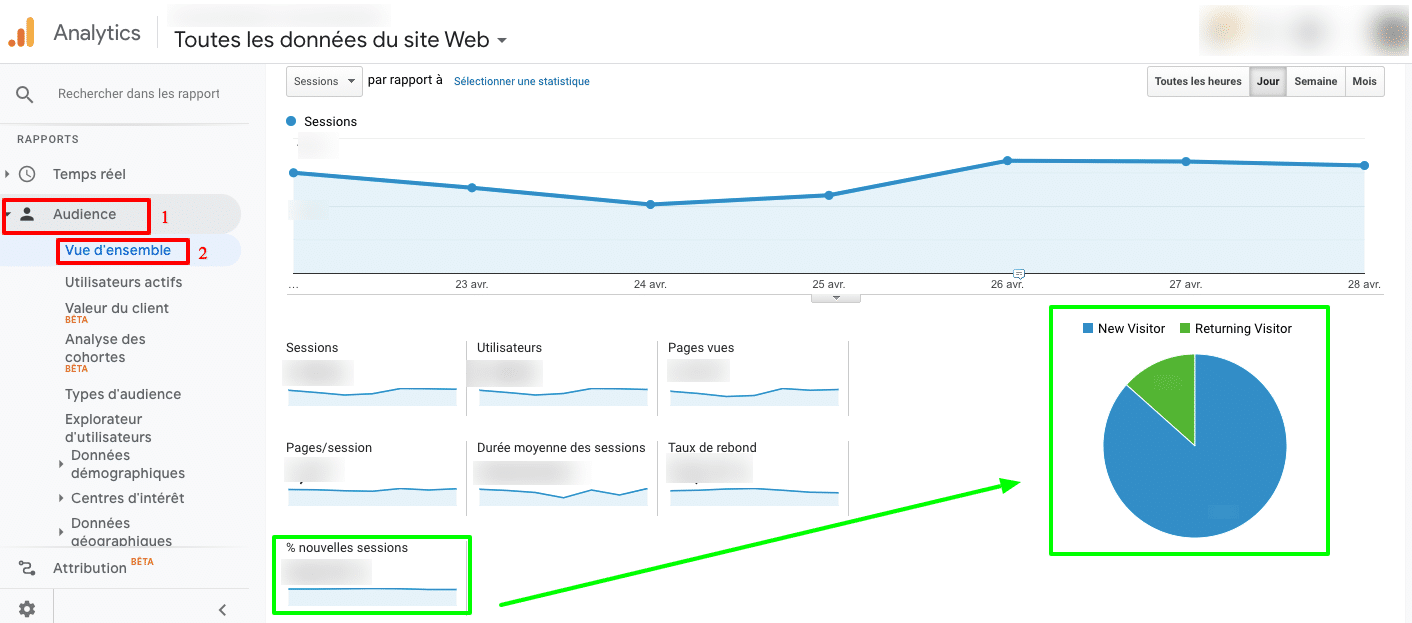Click the Audience menu label
Viewport: 1412px width, 623px height.
coord(84,214)
